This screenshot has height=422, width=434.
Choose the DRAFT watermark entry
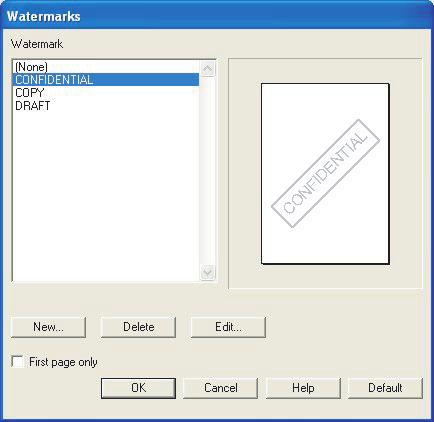point(106,106)
